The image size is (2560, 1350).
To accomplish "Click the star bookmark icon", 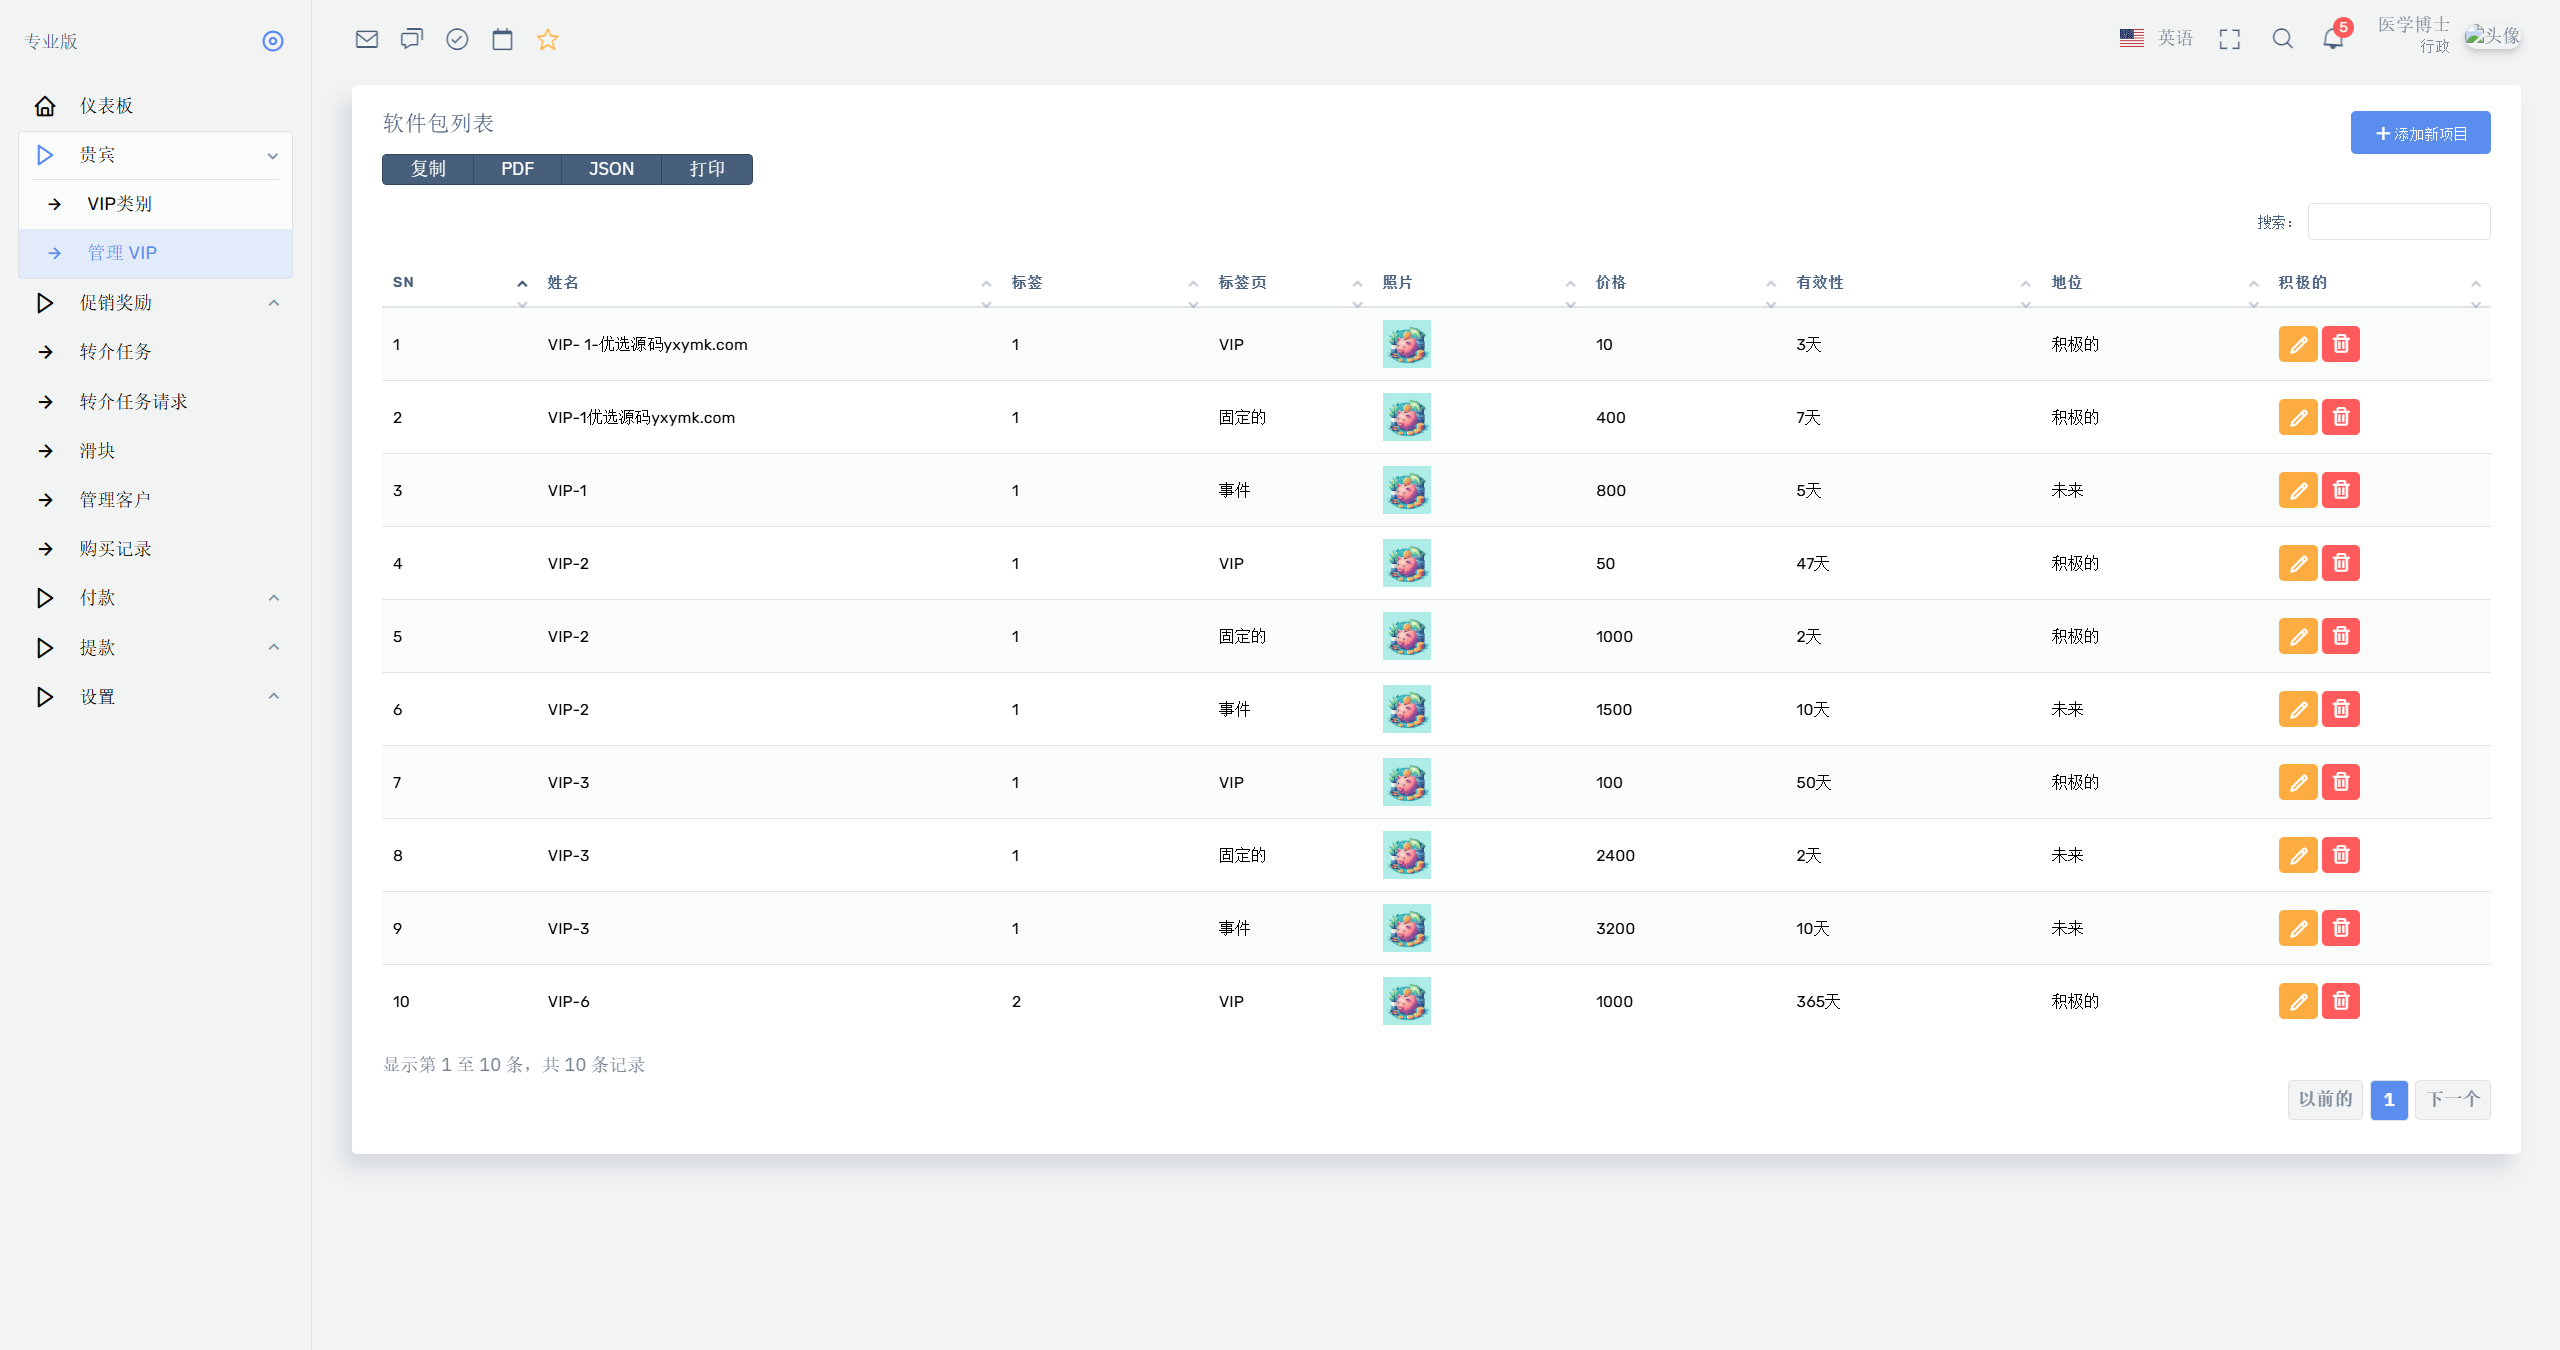I will coord(547,39).
